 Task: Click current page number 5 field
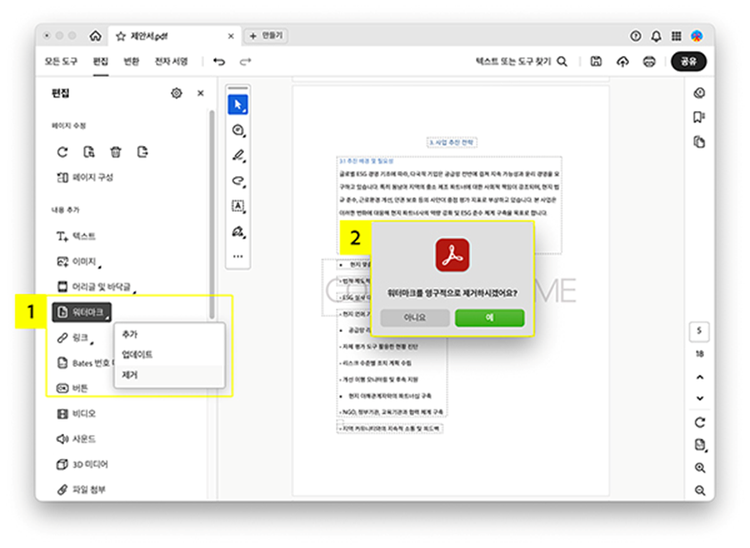[699, 331]
